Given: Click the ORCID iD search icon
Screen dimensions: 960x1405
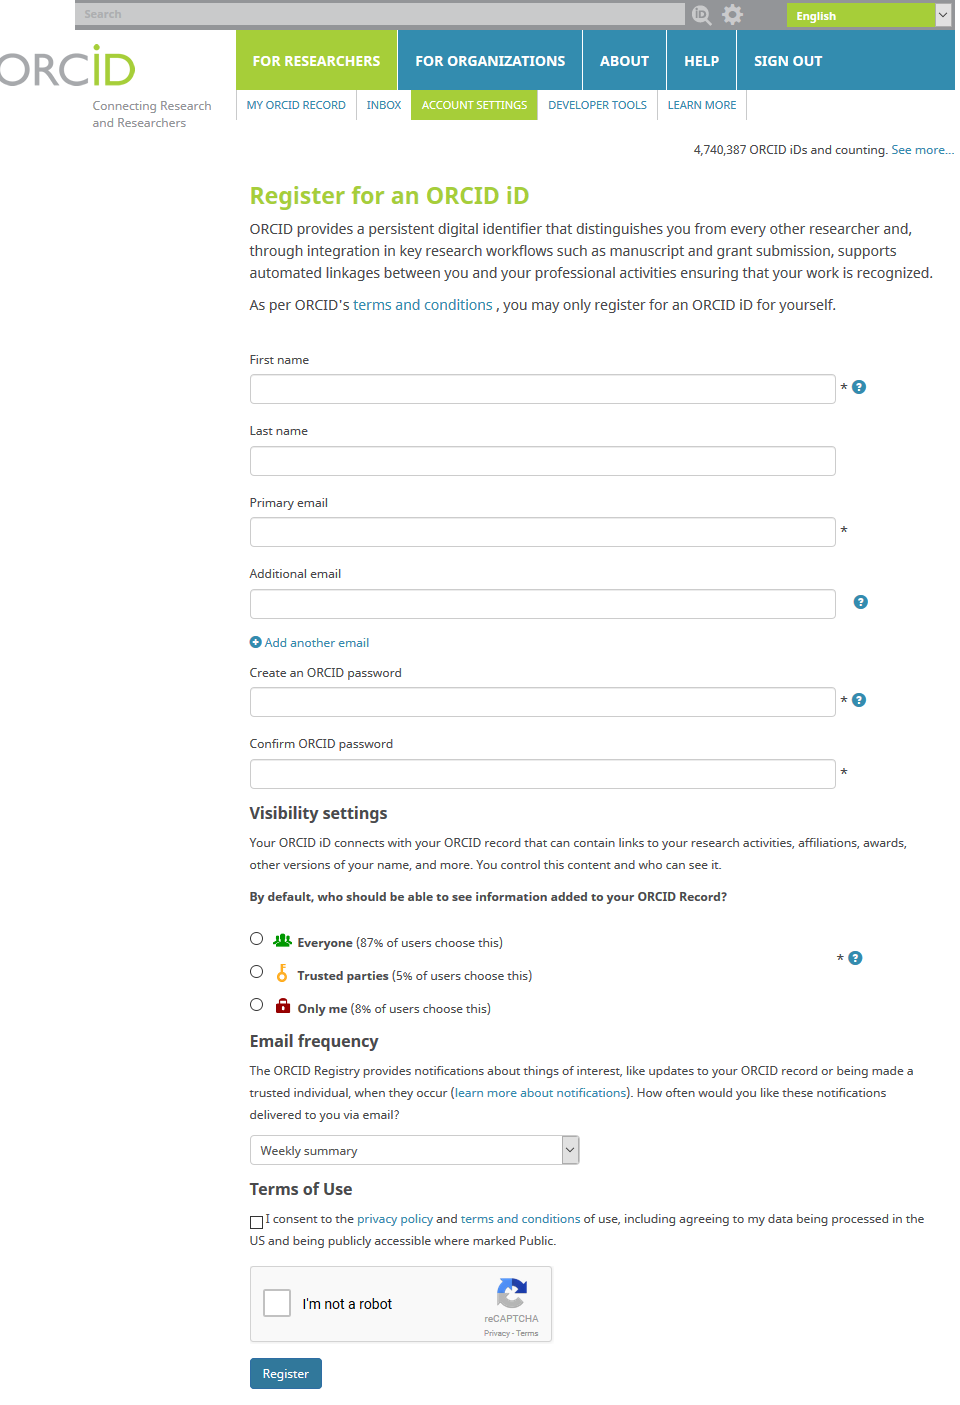Looking at the screenshot, I should pos(702,15).
